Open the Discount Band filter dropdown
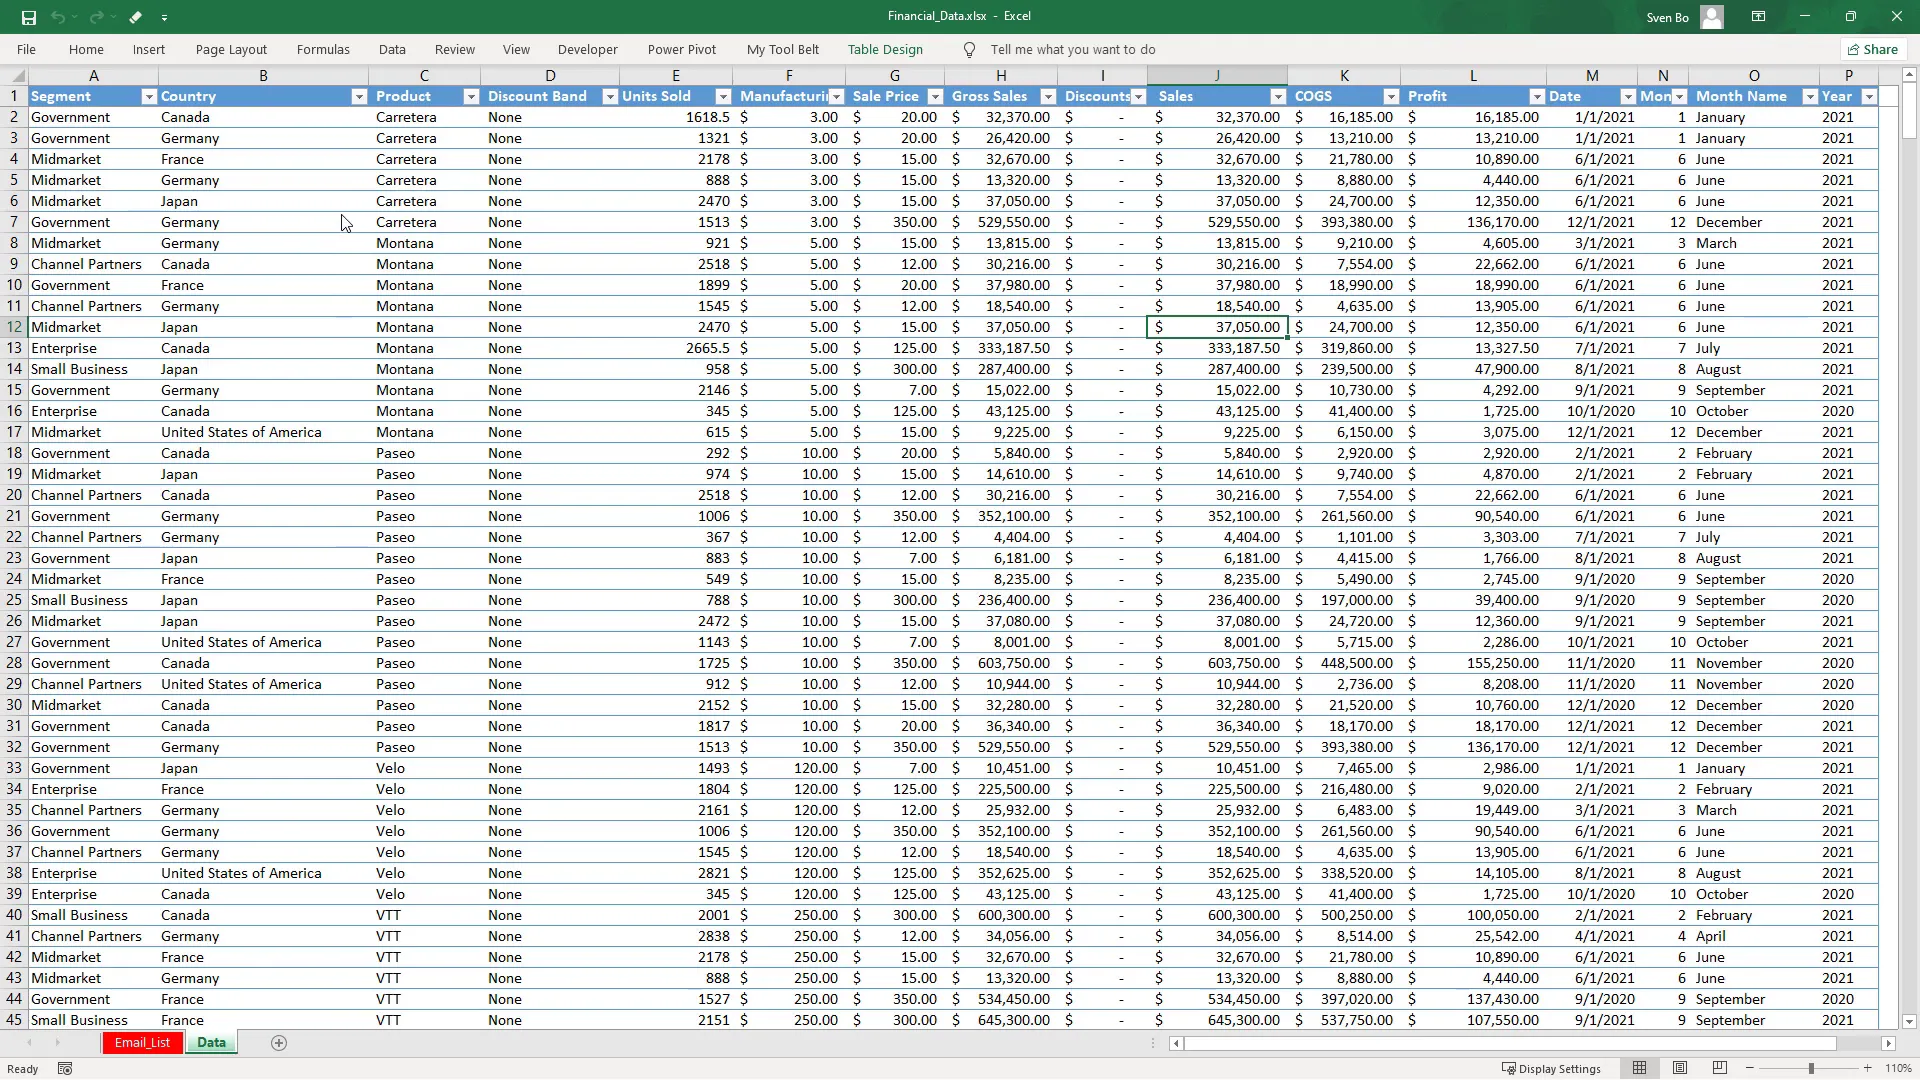 (610, 97)
